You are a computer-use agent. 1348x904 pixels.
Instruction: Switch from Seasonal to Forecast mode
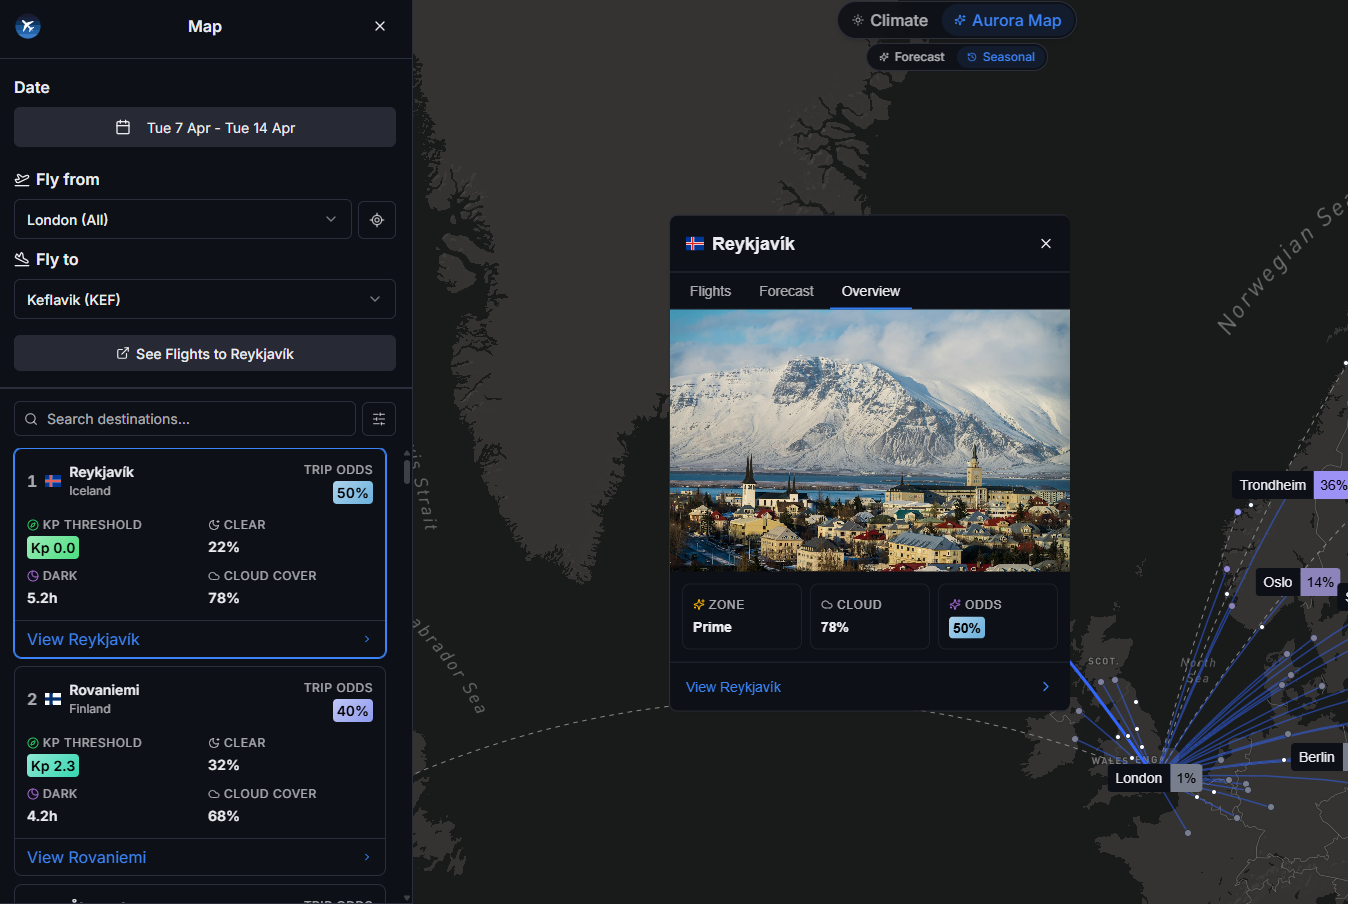pyautogui.click(x=911, y=56)
